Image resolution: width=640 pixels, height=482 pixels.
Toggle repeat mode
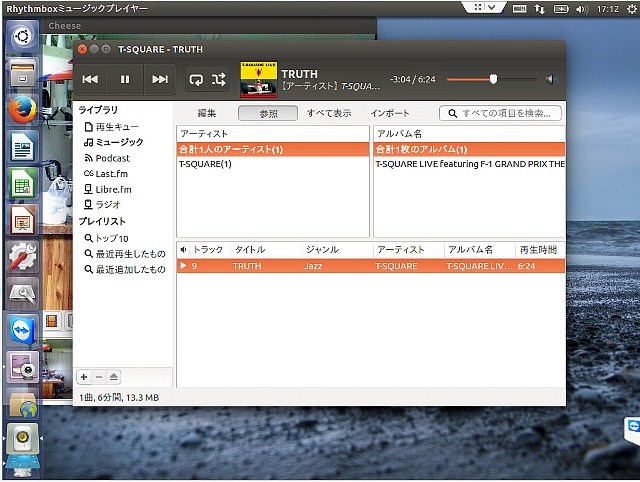click(x=196, y=80)
